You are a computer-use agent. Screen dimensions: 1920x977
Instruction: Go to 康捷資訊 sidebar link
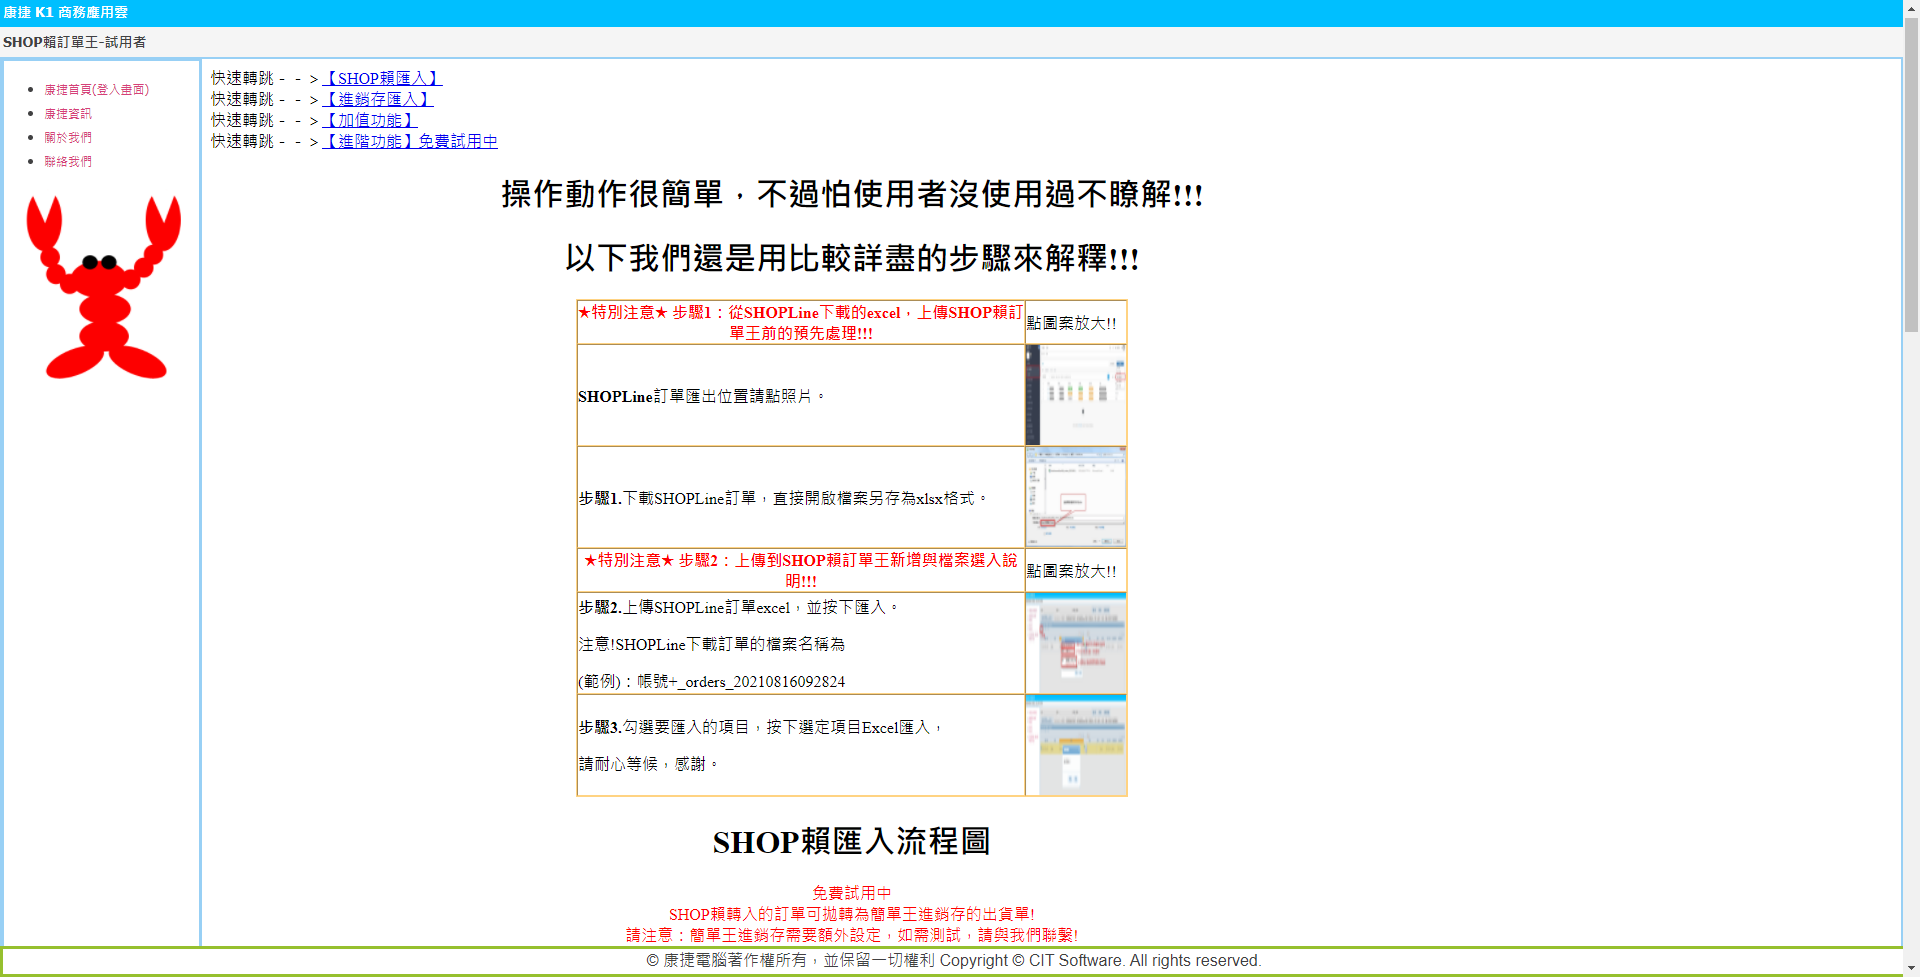click(68, 114)
